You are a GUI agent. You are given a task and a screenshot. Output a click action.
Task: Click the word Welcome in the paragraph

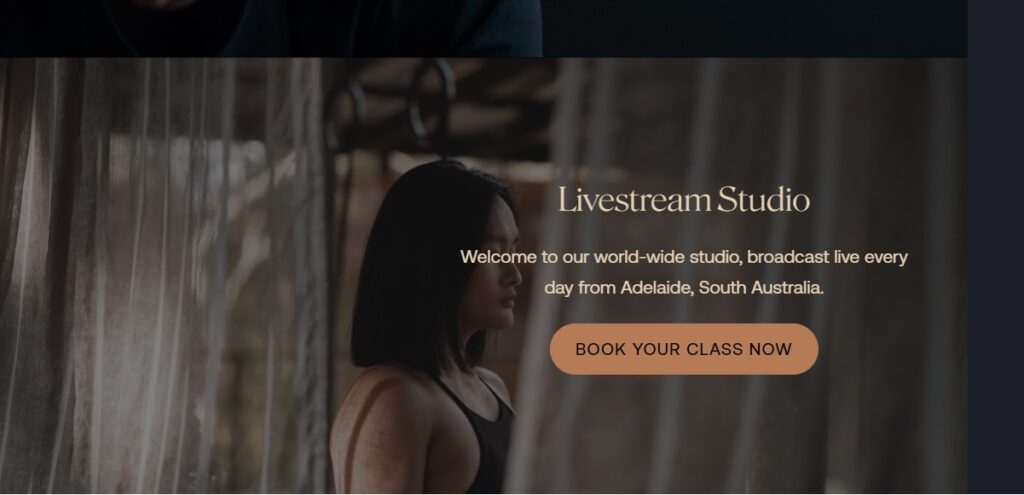click(x=498, y=257)
